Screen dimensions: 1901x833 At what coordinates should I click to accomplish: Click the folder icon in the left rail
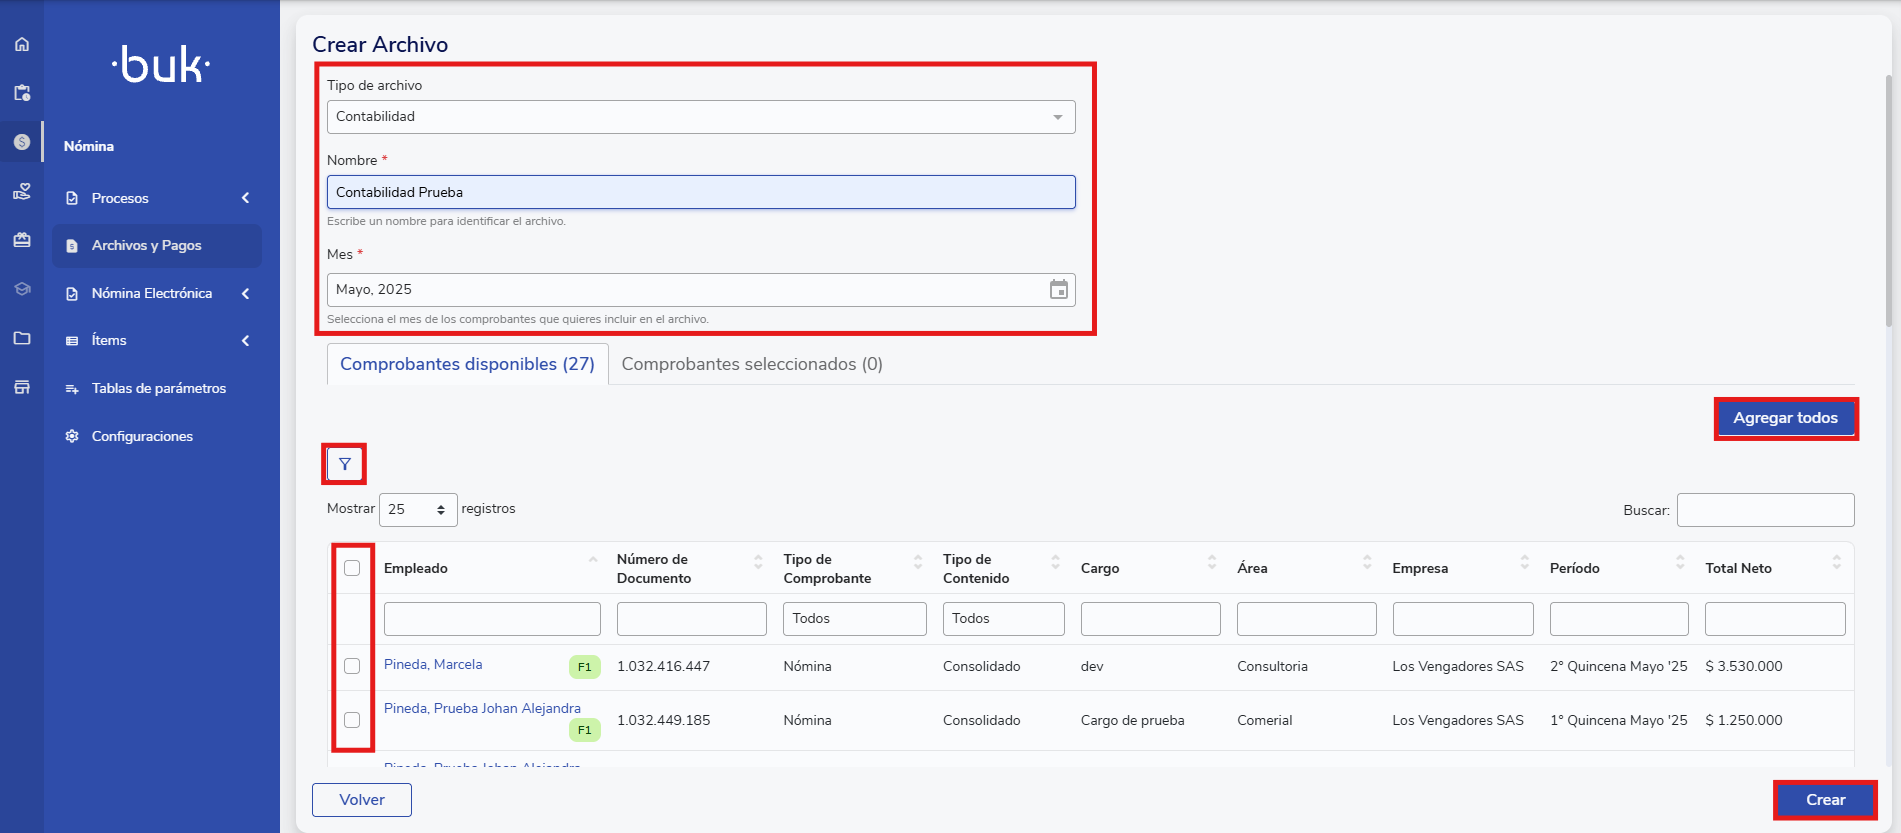22,338
